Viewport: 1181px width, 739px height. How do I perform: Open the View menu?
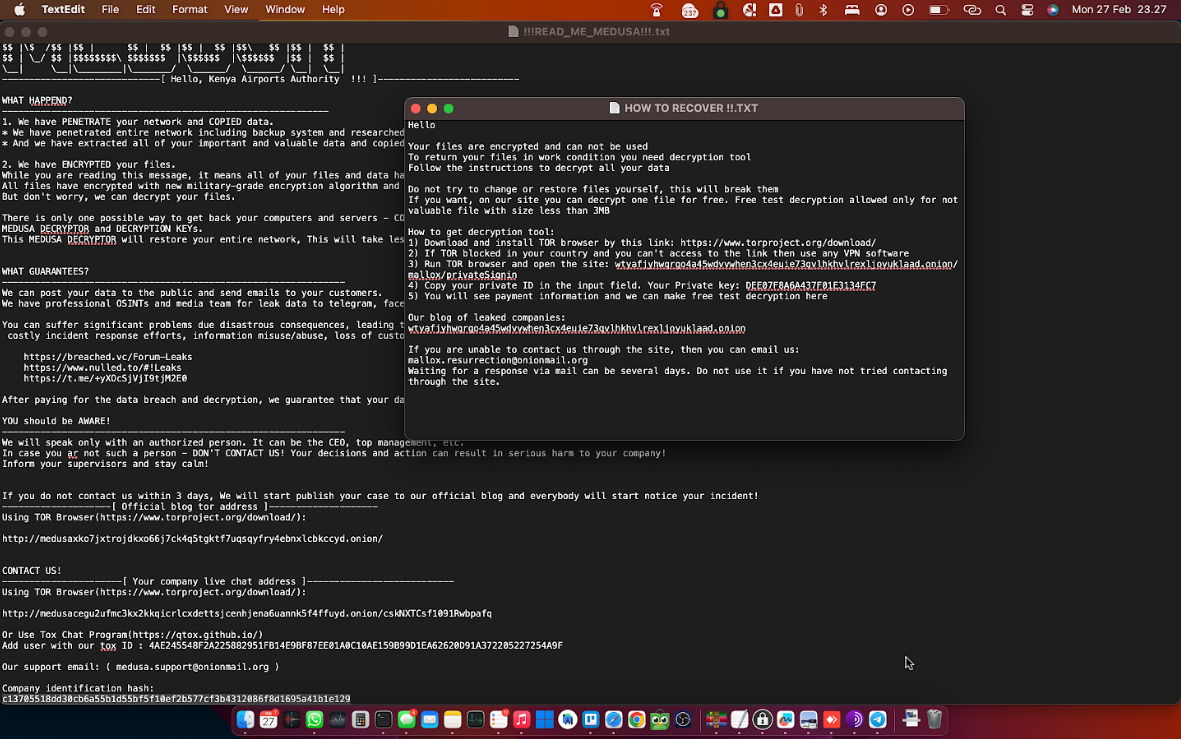click(x=236, y=9)
